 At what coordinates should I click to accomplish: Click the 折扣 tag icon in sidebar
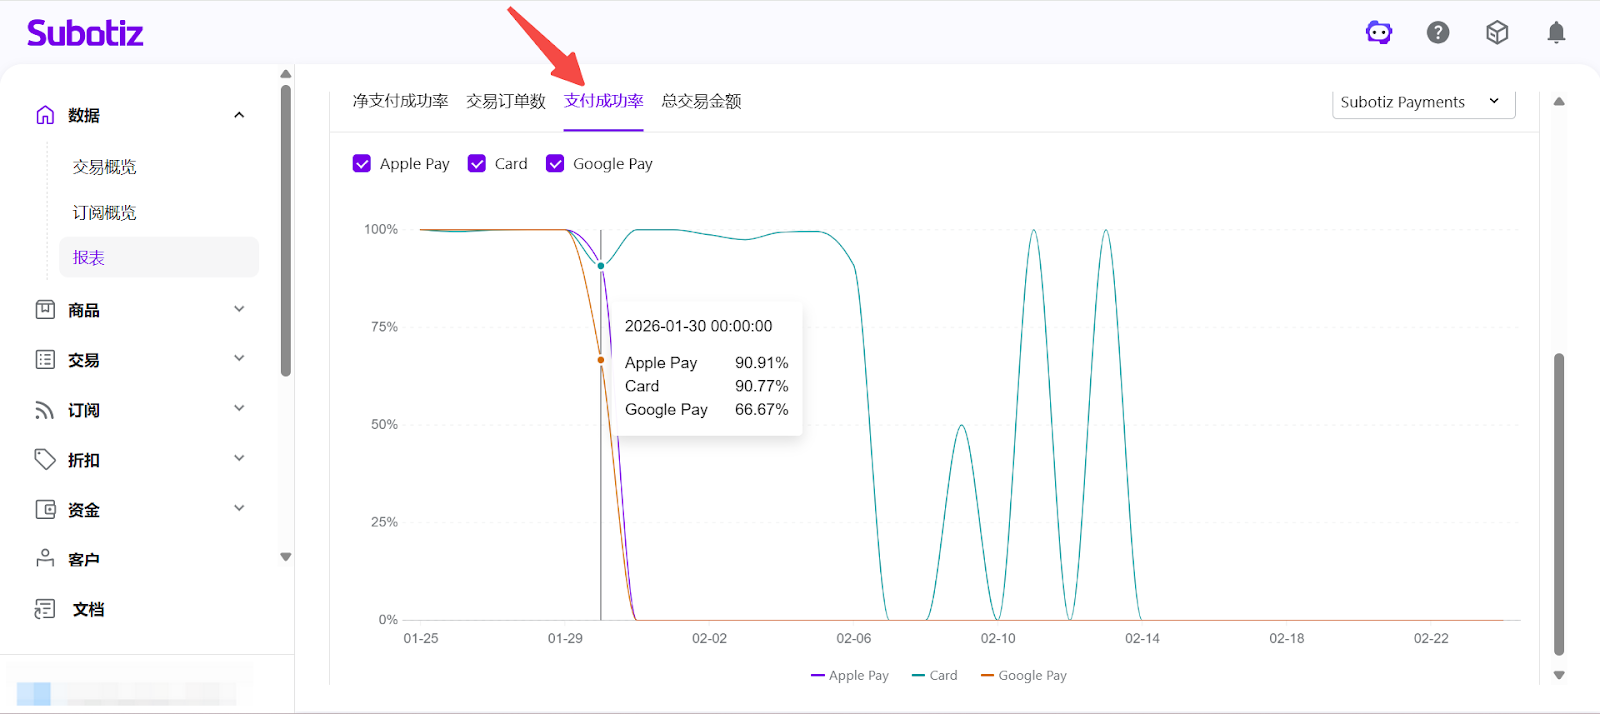pos(45,460)
